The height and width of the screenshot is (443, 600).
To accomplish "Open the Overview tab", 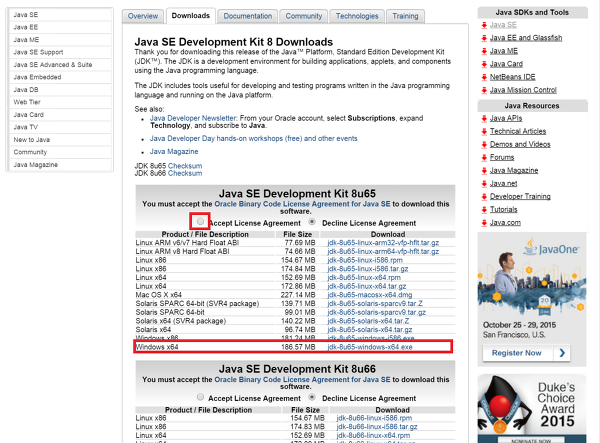I will click(143, 16).
